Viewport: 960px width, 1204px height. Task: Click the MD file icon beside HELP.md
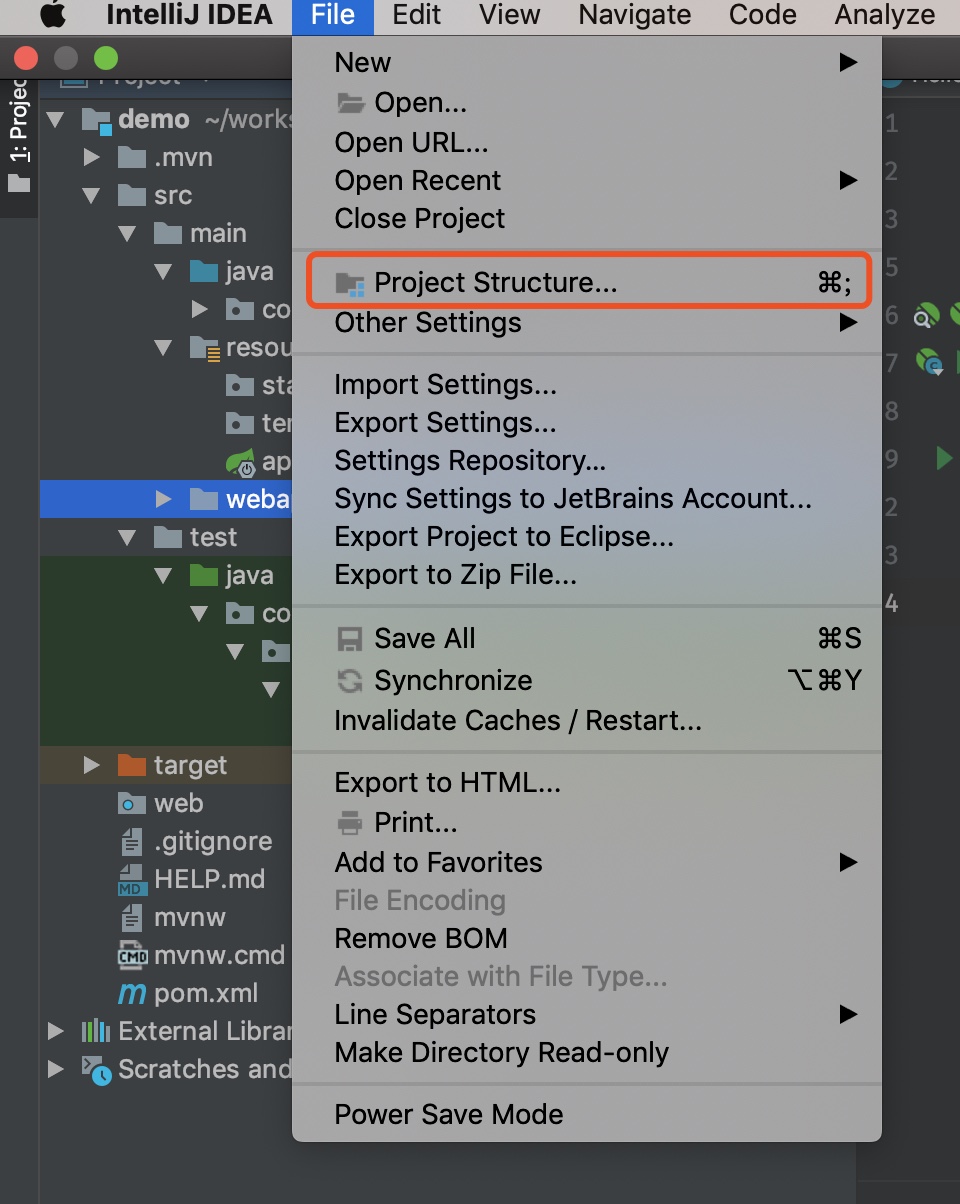pyautogui.click(x=133, y=880)
